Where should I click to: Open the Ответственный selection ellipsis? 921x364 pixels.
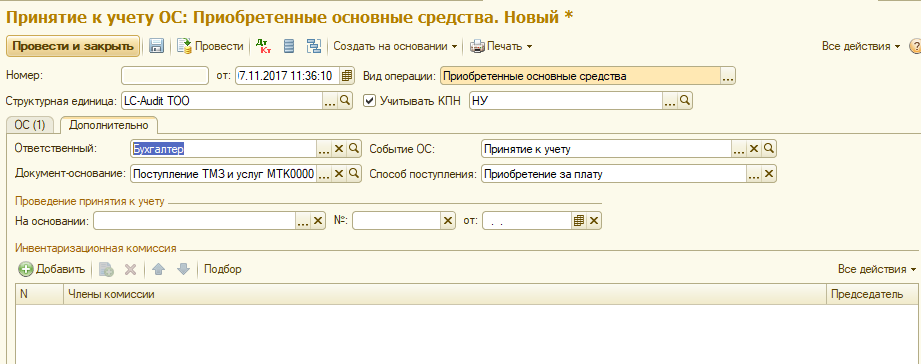click(324, 149)
